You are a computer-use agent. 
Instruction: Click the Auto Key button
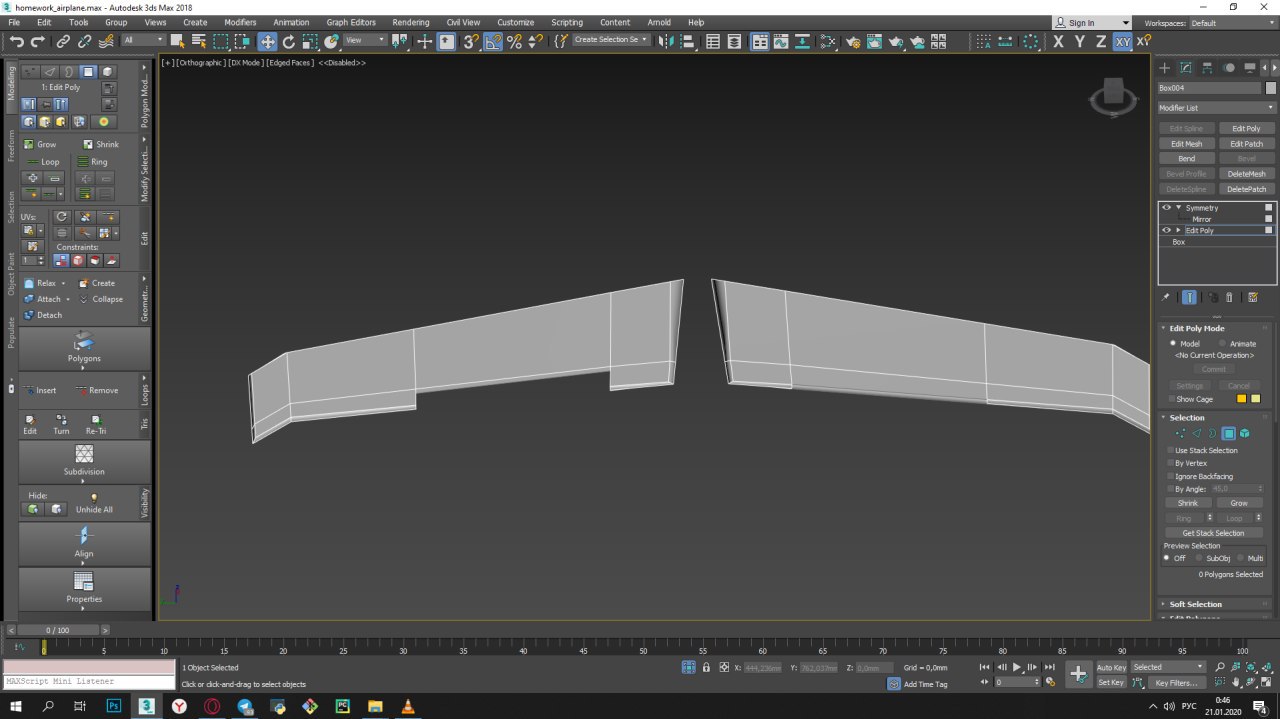[1111, 667]
